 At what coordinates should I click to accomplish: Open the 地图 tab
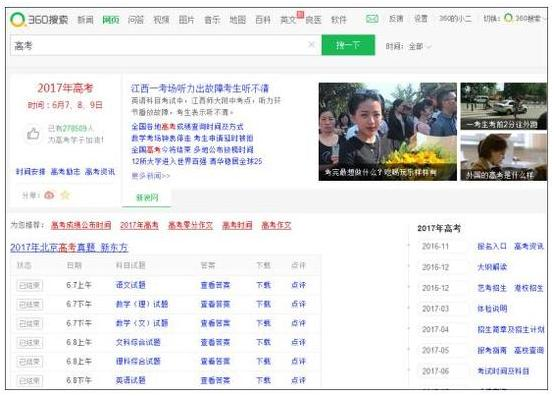237,20
